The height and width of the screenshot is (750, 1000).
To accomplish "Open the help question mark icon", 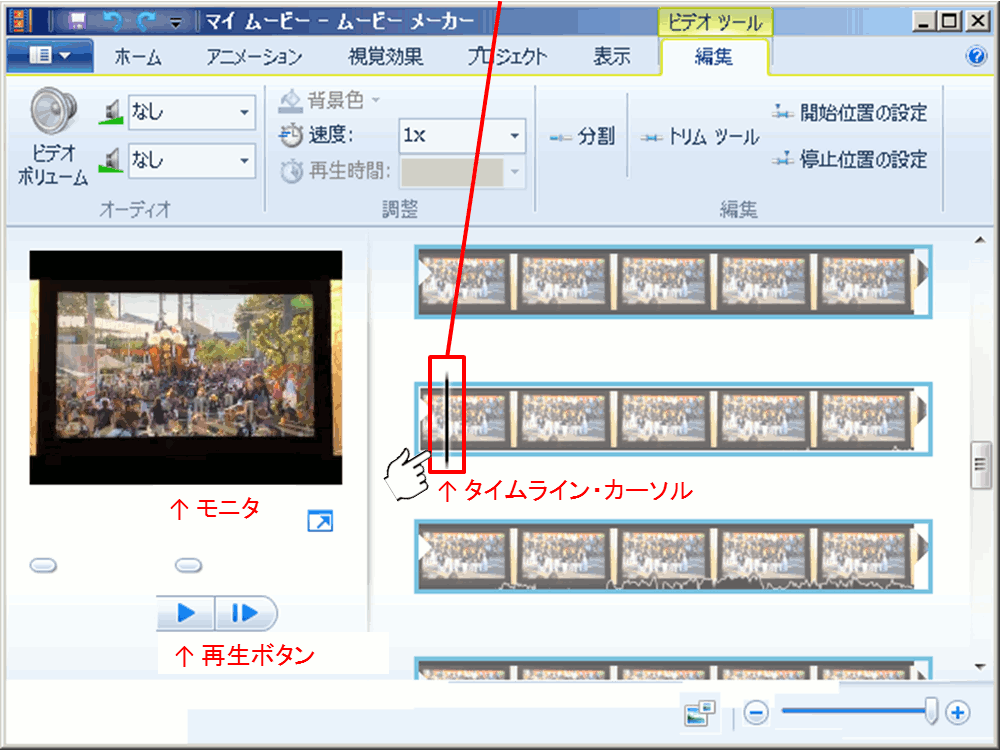I will [977, 57].
